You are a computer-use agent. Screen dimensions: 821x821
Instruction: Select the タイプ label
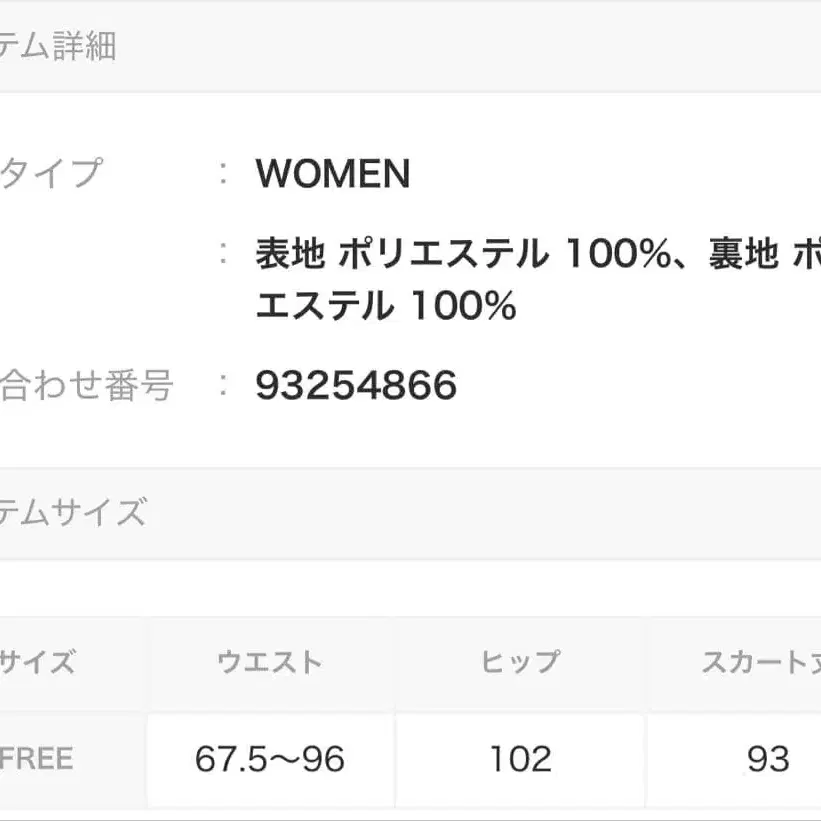pos(50,173)
